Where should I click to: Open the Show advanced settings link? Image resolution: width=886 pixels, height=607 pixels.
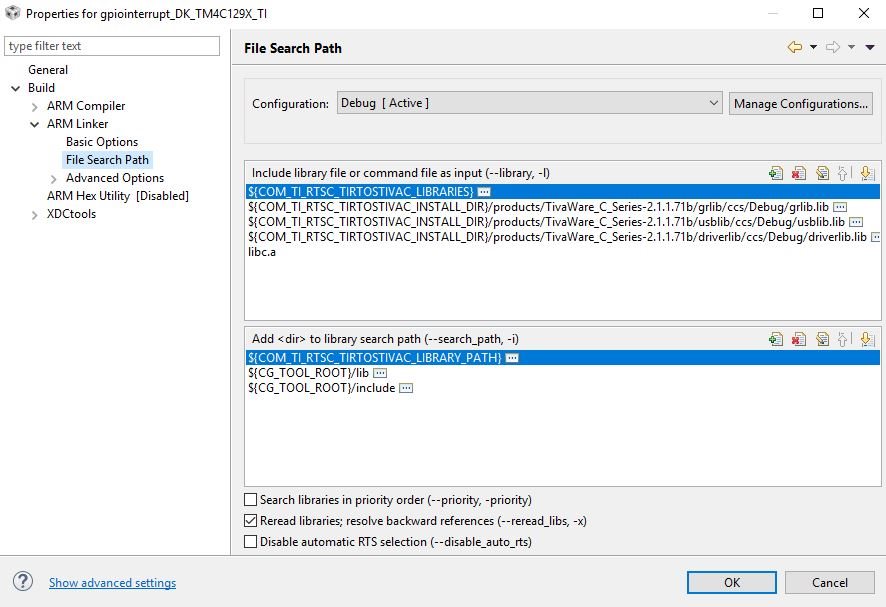[112, 583]
